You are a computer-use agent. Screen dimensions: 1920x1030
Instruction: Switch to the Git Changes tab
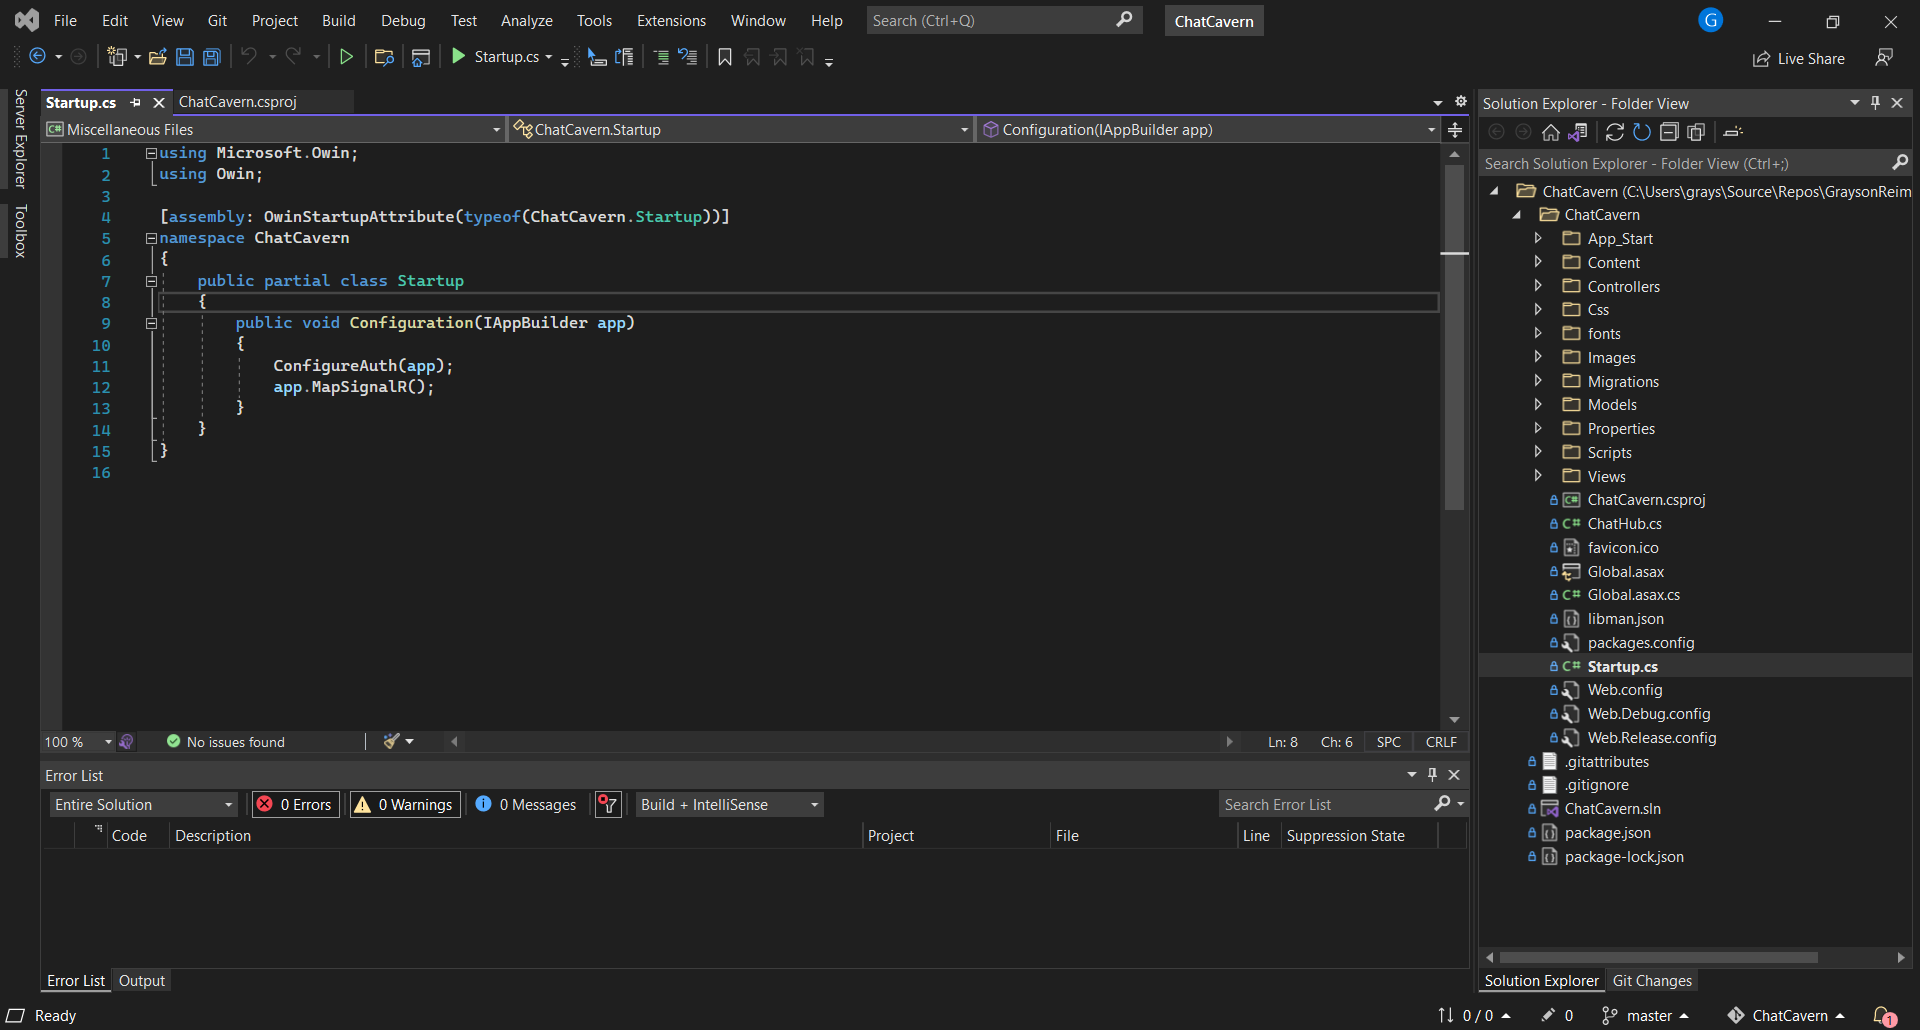tap(1652, 981)
